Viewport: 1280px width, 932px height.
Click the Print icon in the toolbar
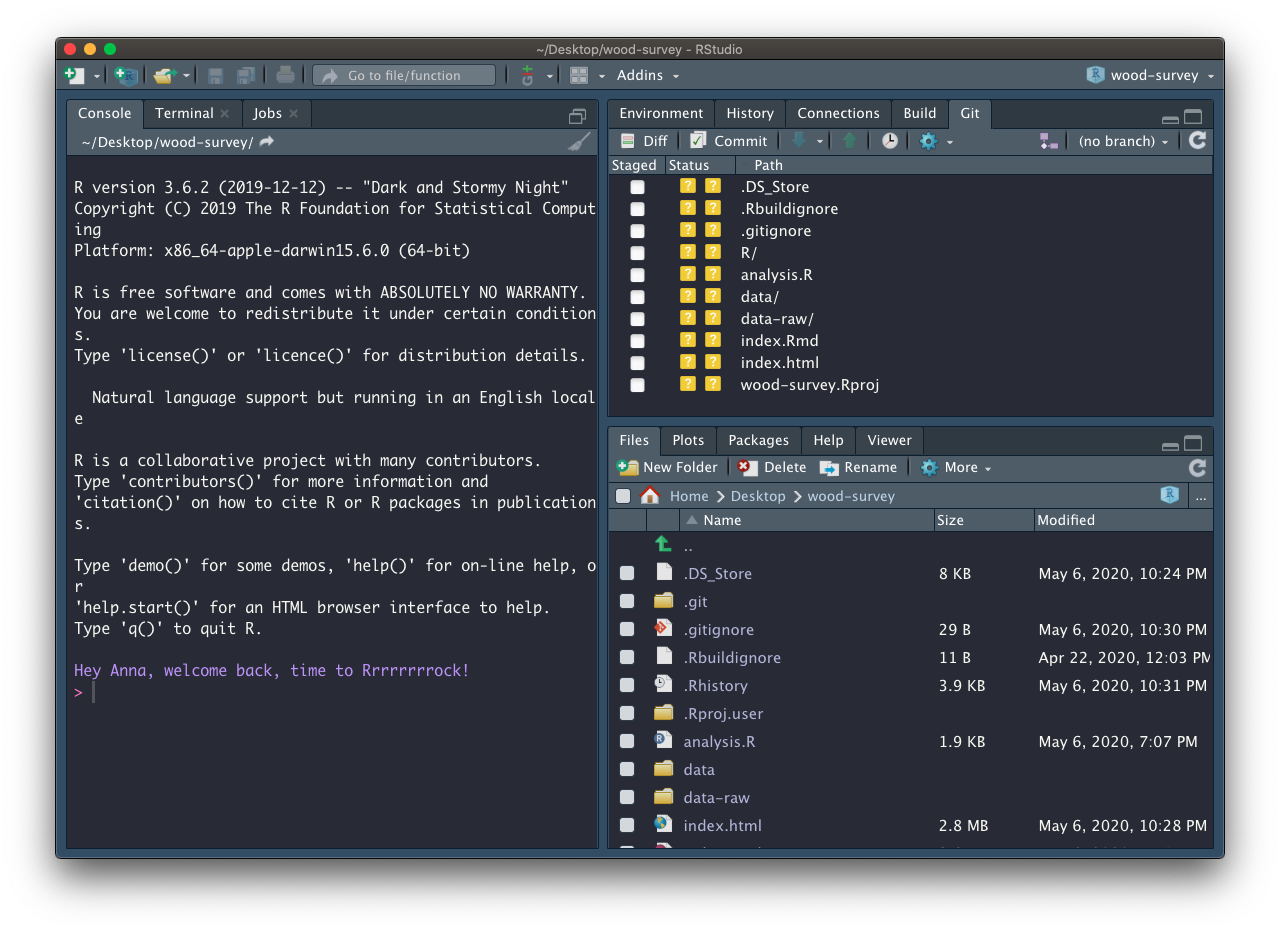click(285, 75)
